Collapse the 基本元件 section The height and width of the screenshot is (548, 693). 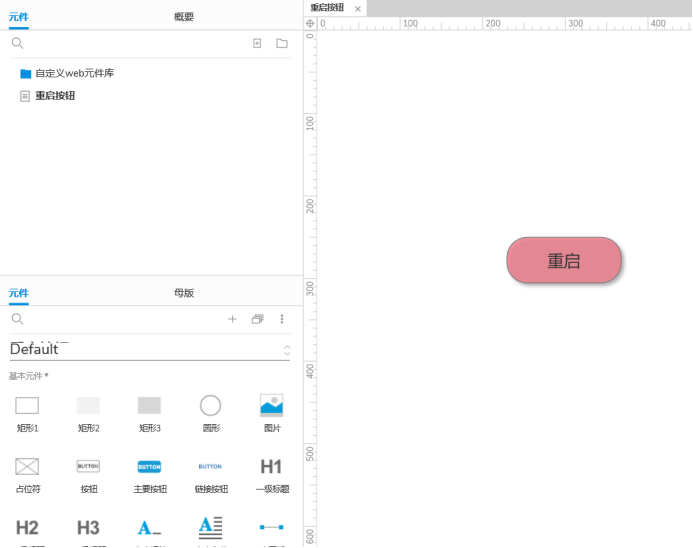click(x=29, y=376)
